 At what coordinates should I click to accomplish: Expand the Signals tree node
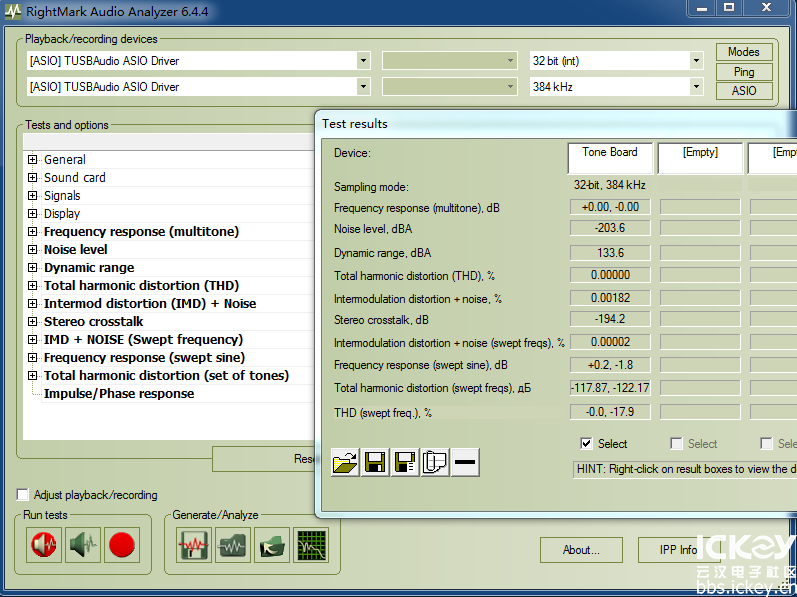33,196
